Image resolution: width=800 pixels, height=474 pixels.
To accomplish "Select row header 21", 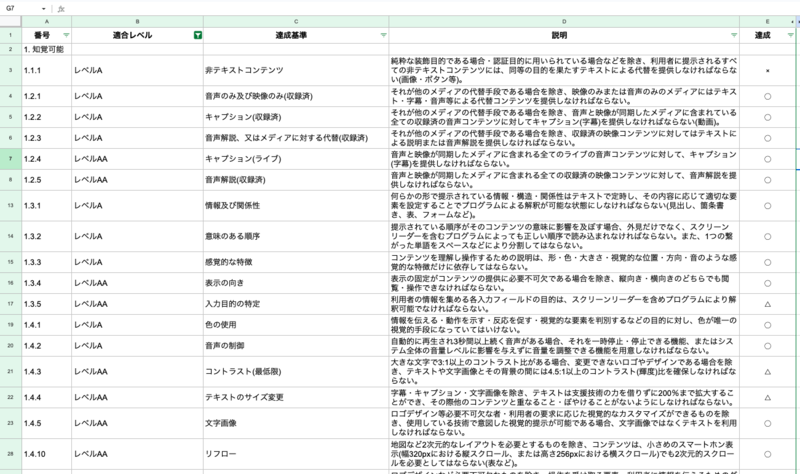I will [10, 371].
